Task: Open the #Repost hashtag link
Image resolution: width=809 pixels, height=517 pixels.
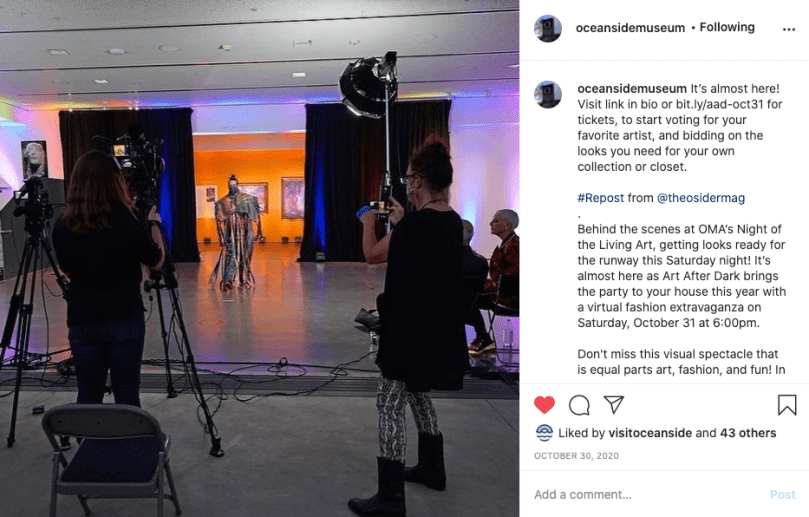Action: click(601, 198)
